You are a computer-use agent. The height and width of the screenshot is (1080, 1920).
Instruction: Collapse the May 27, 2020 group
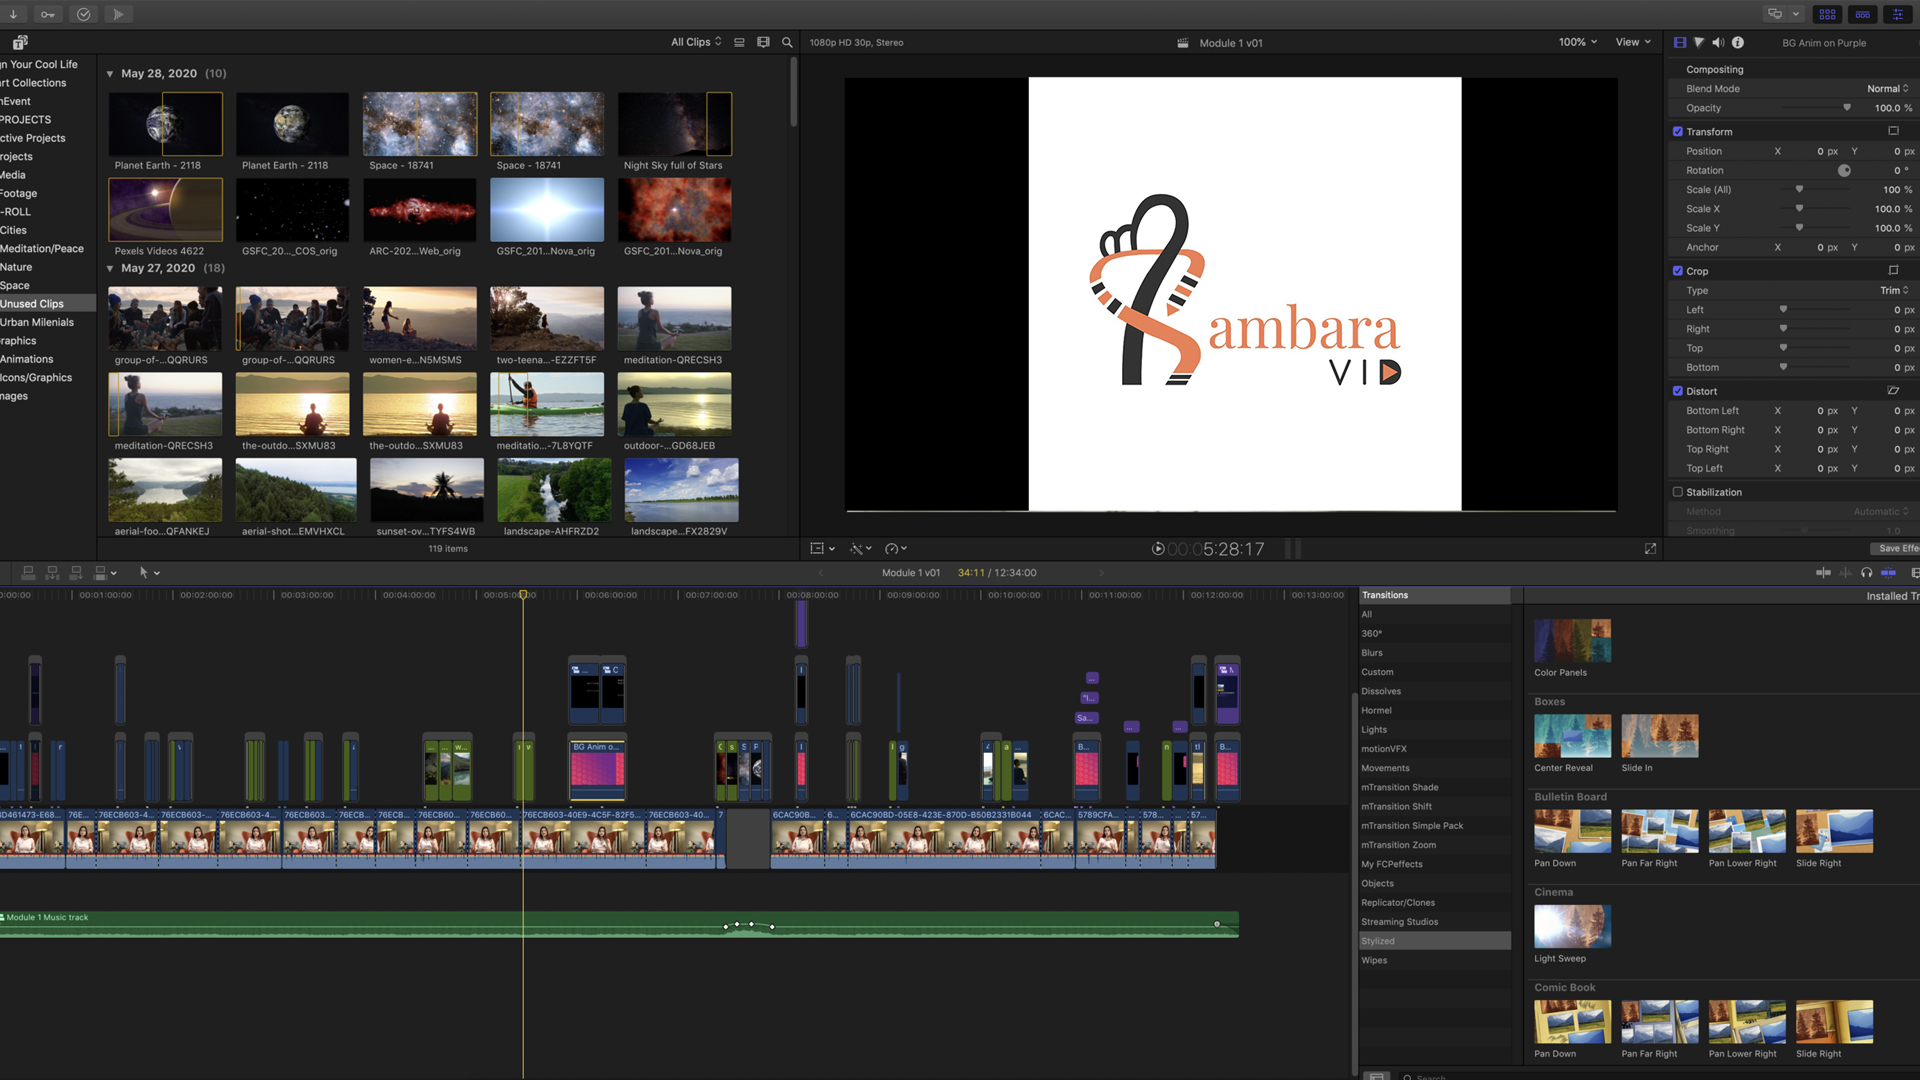click(x=110, y=268)
